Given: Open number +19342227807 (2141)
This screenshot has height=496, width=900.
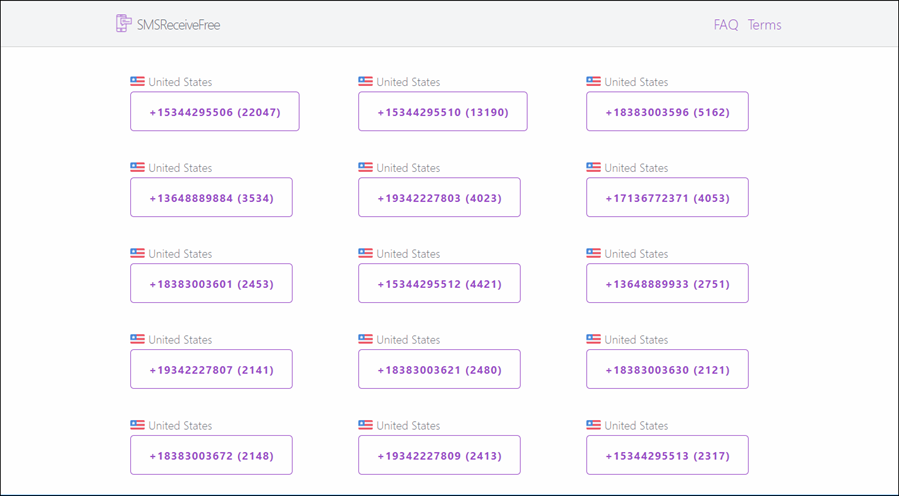Looking at the screenshot, I should coord(211,370).
